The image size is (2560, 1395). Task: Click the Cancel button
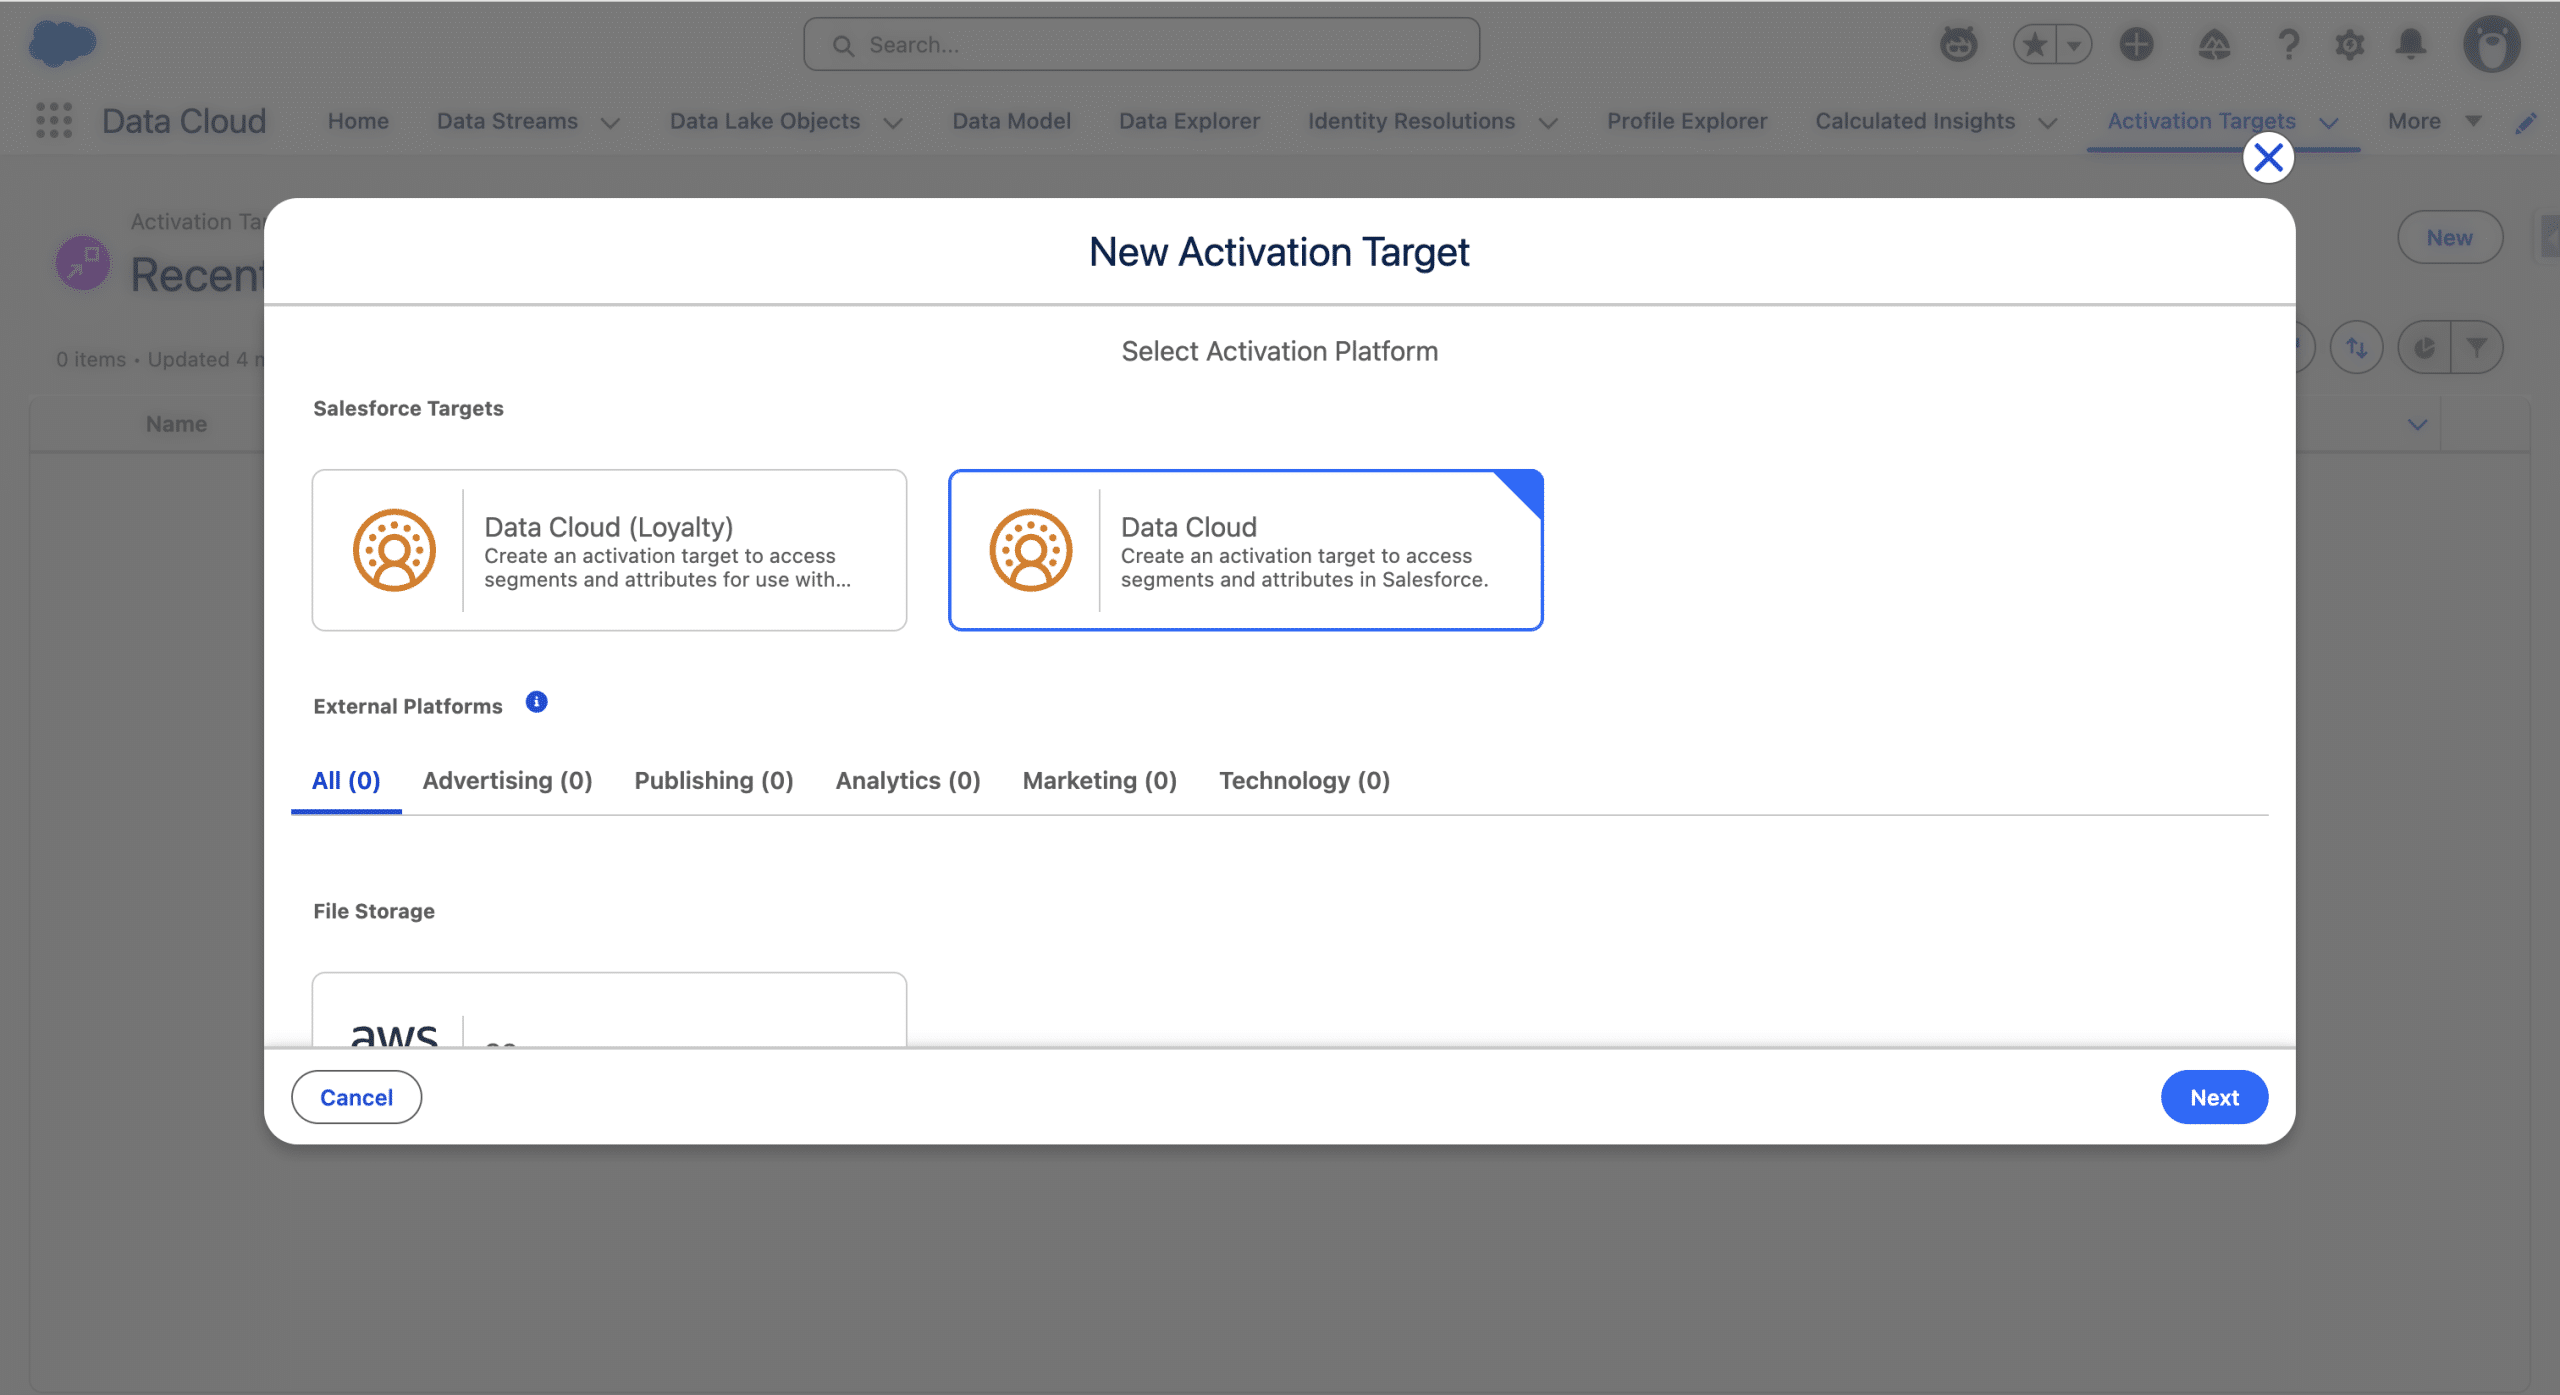[356, 1097]
